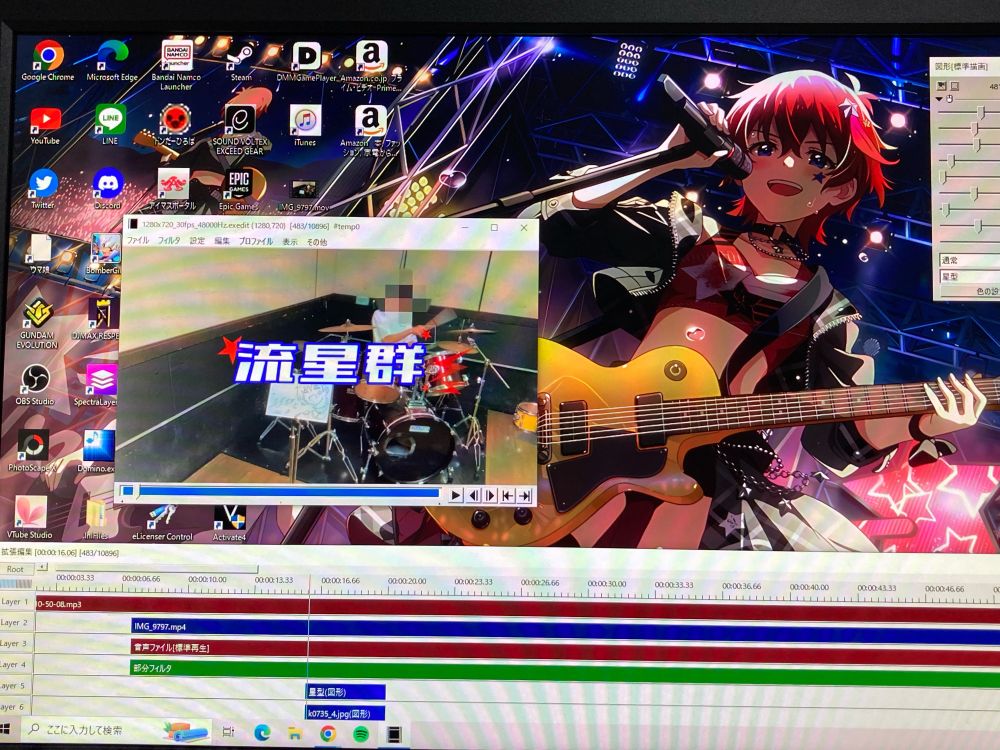Open フィルタ menu in AviUtl
The width and height of the screenshot is (1000, 750).
(x=169, y=241)
